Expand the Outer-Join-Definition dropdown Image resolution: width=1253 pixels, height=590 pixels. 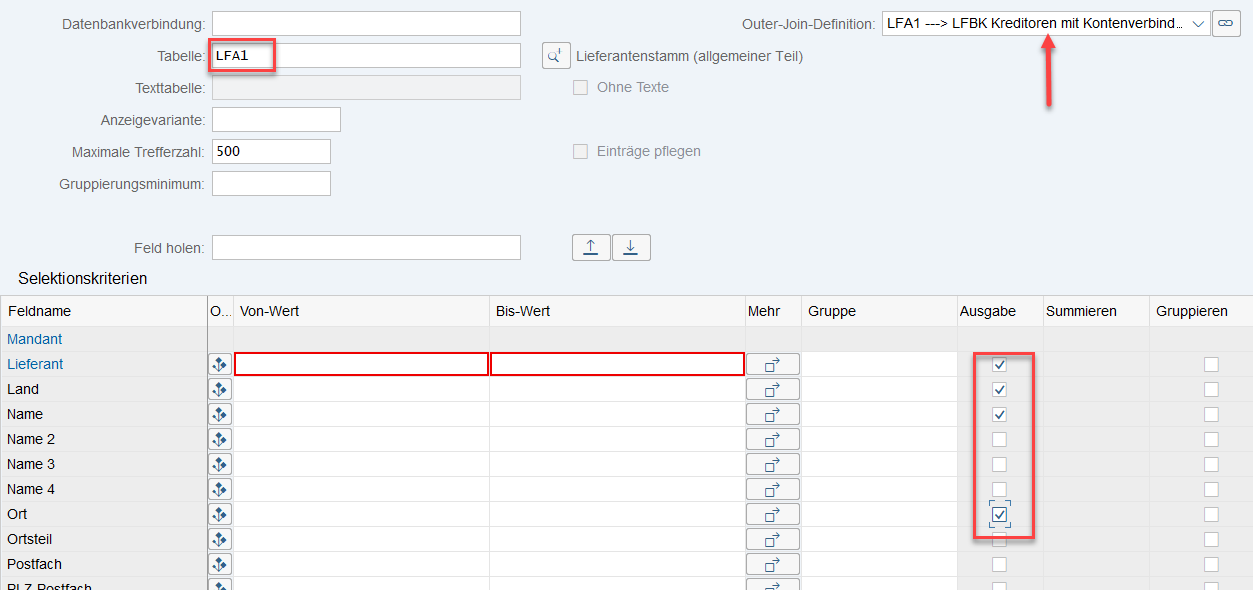point(1198,23)
